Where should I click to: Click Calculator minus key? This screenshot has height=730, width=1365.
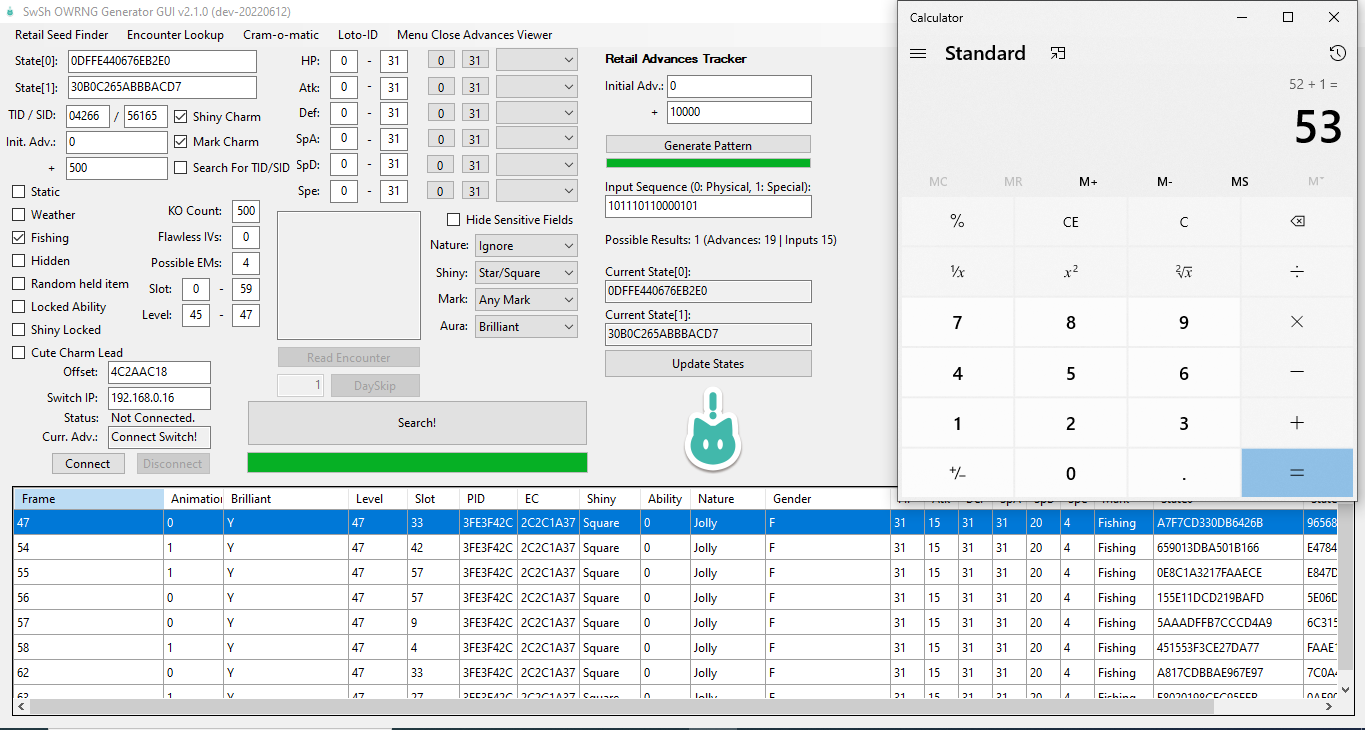coord(1297,372)
